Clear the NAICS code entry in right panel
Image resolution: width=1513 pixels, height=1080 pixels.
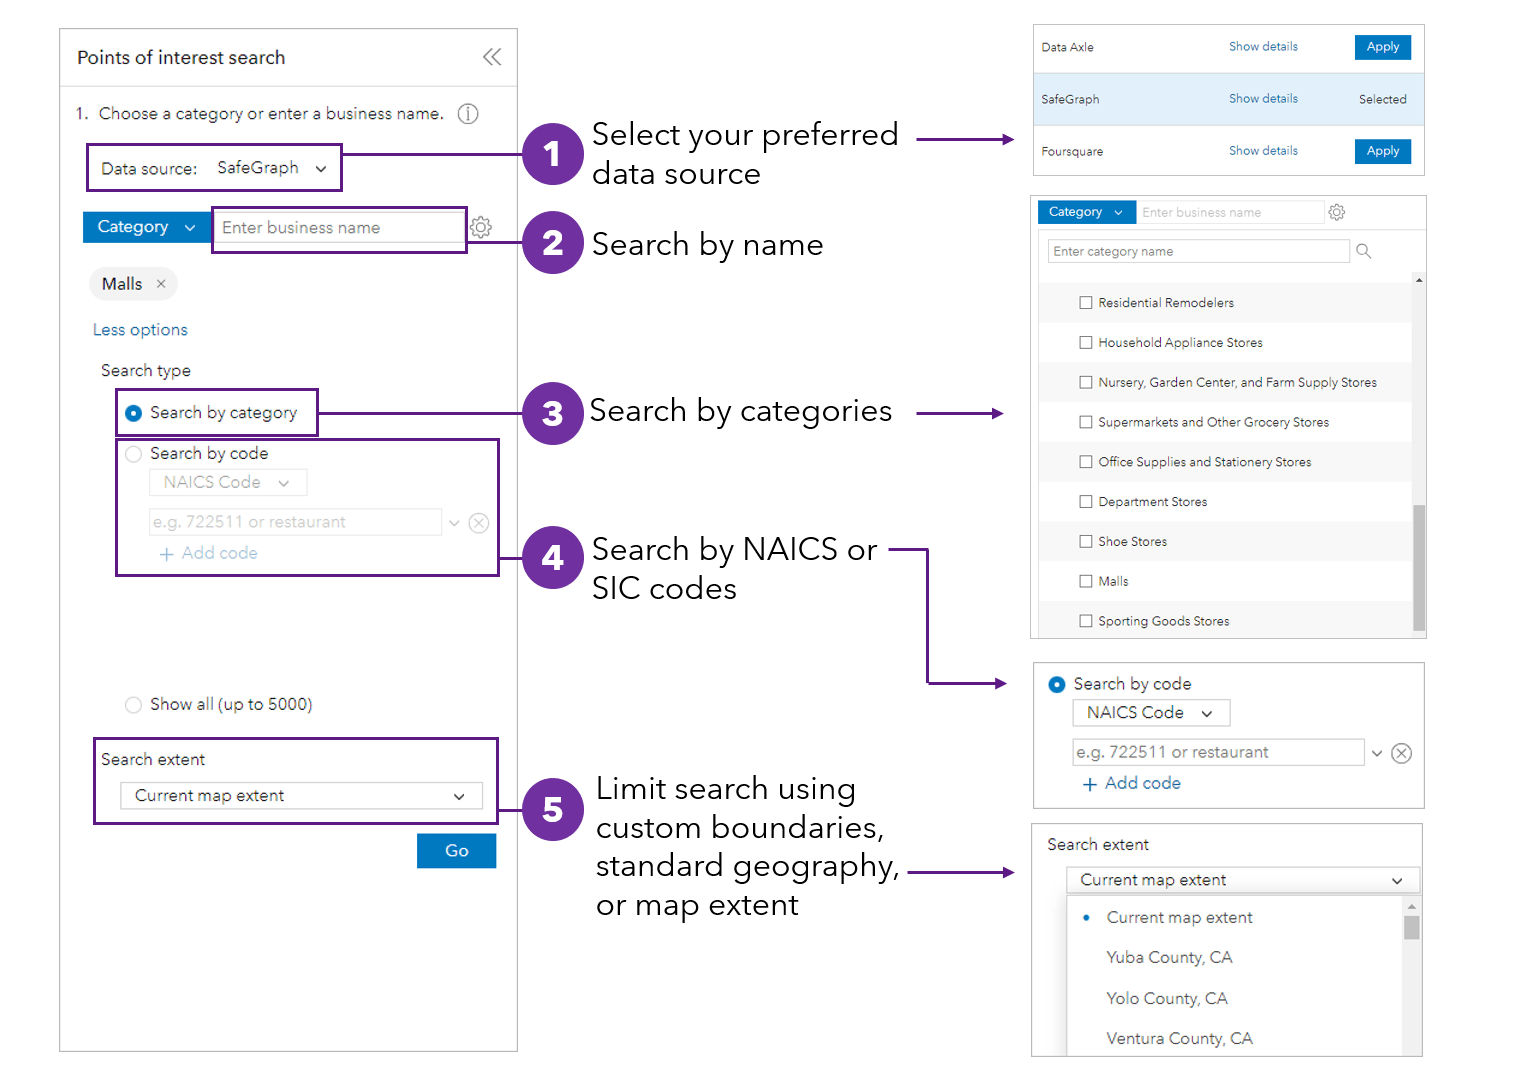tap(1402, 753)
